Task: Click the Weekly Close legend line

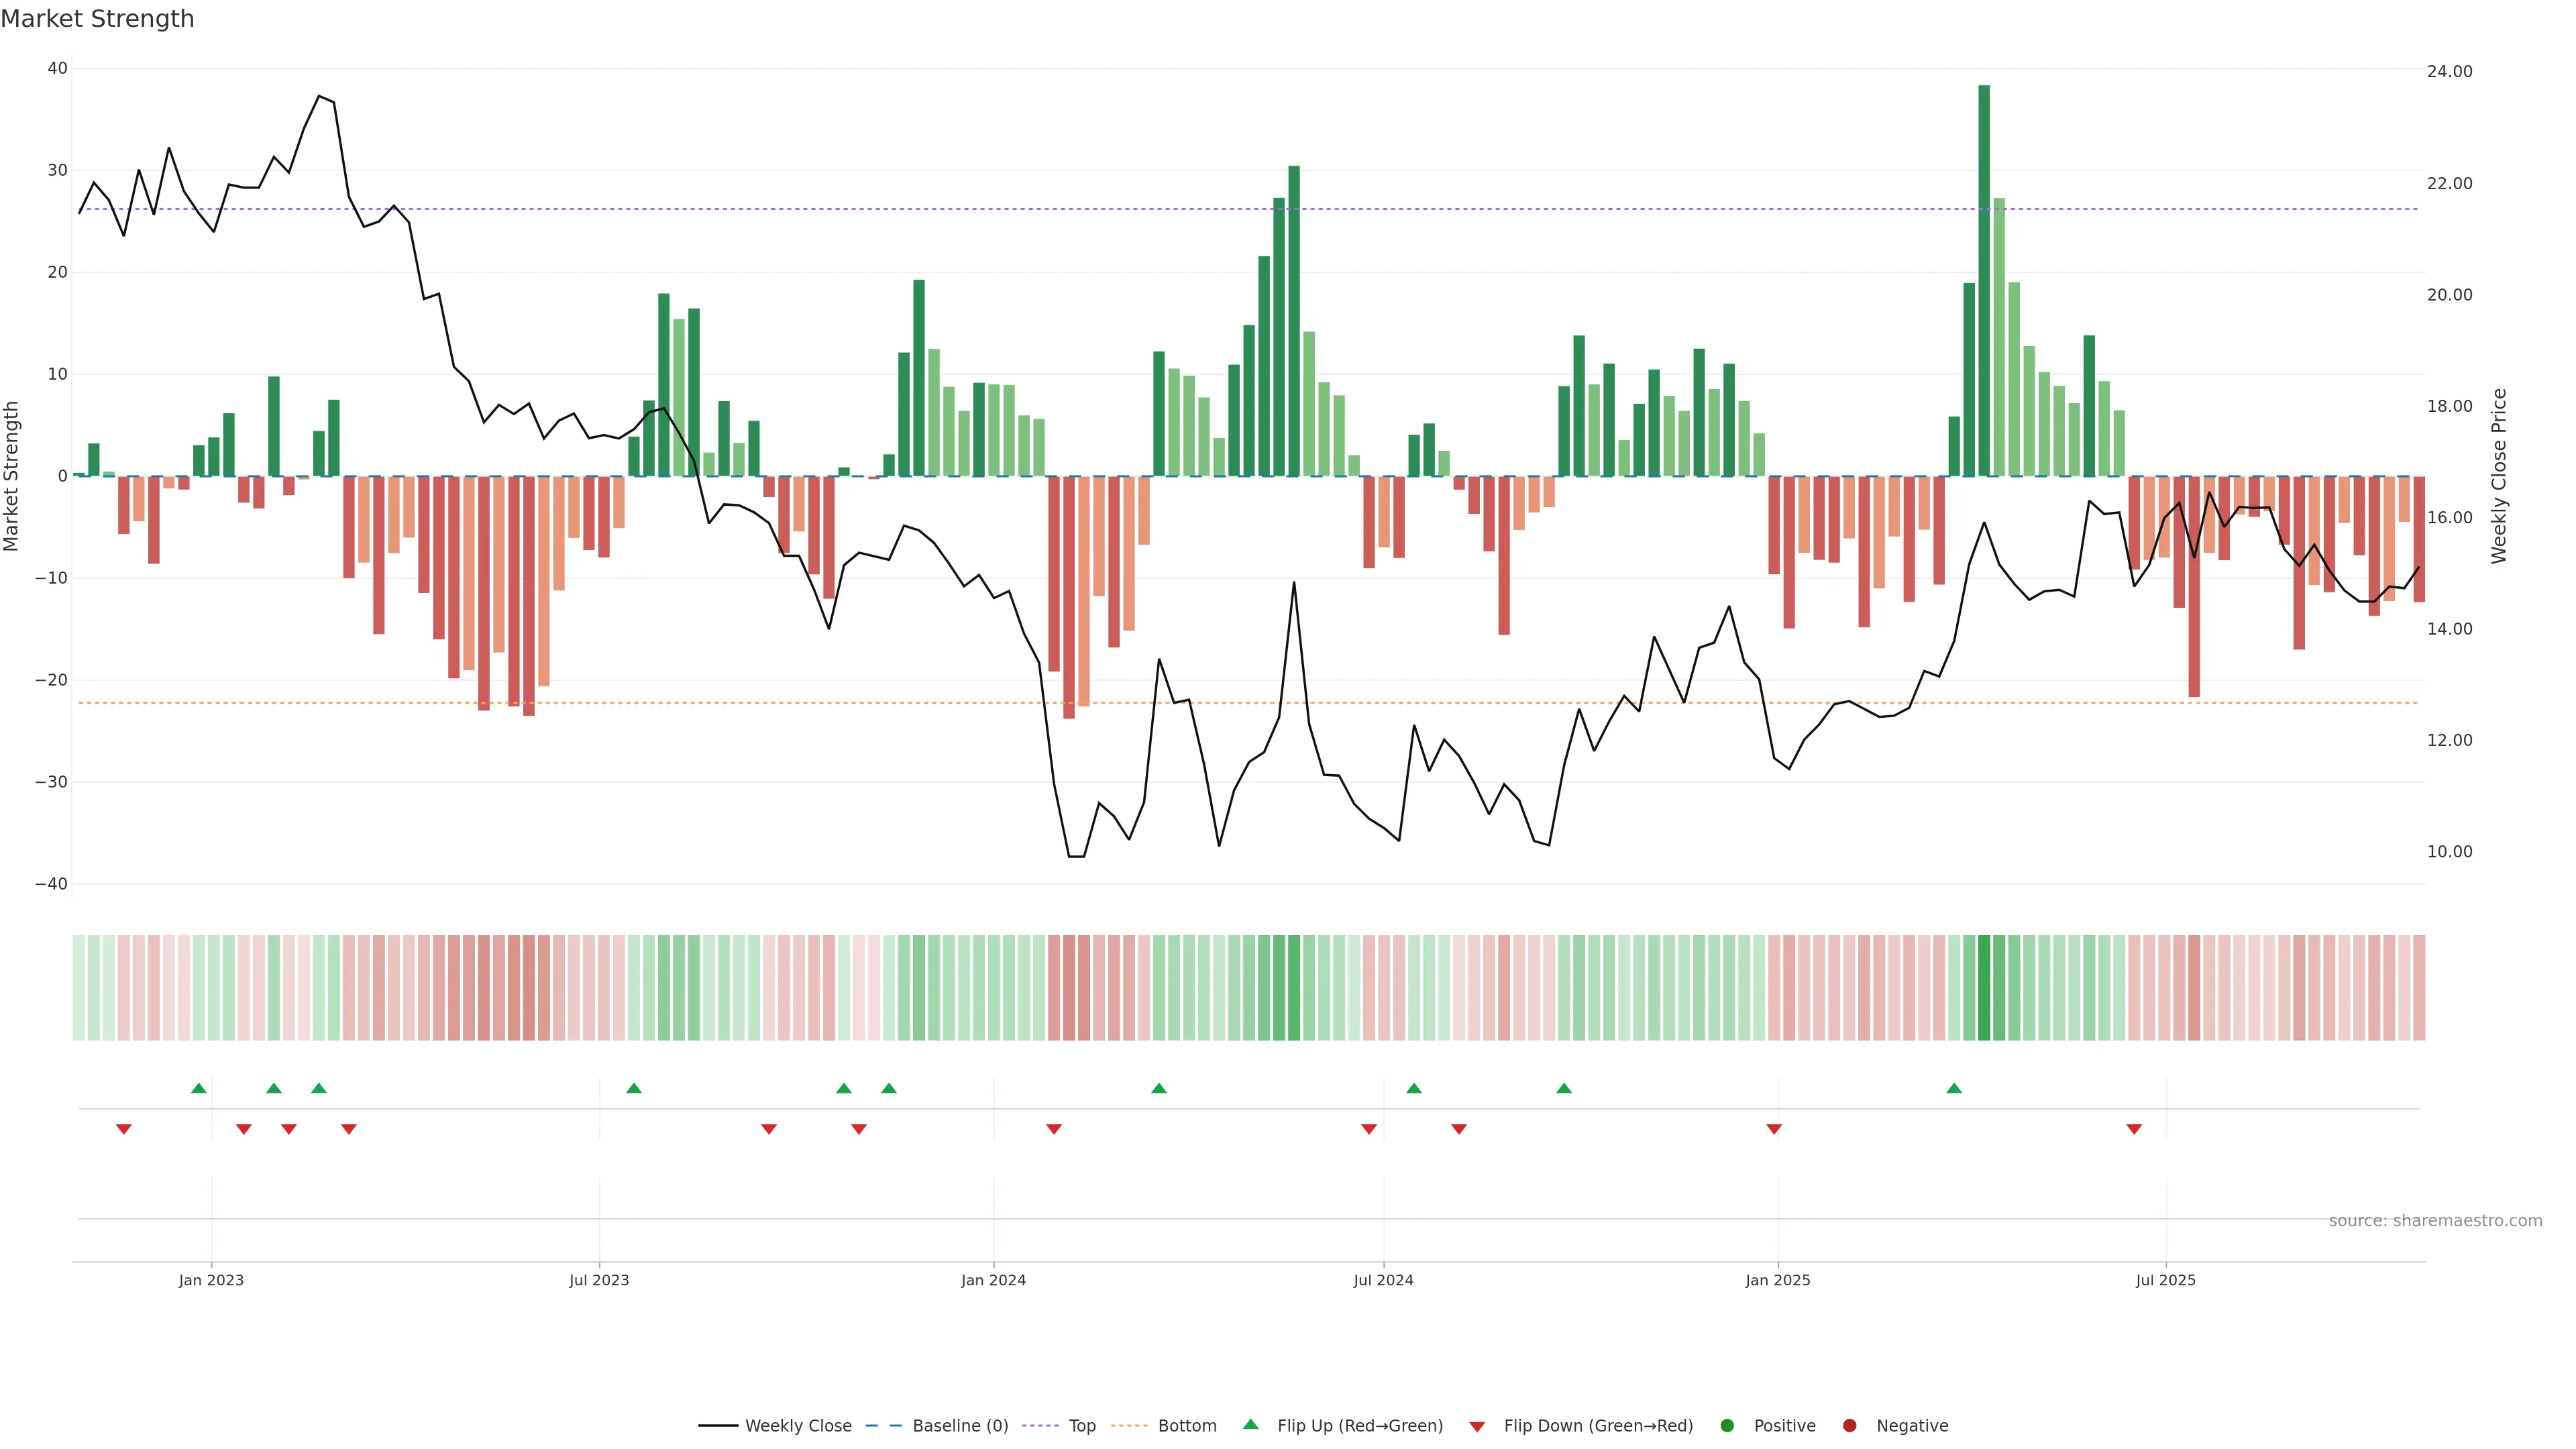Action: [x=718, y=1425]
